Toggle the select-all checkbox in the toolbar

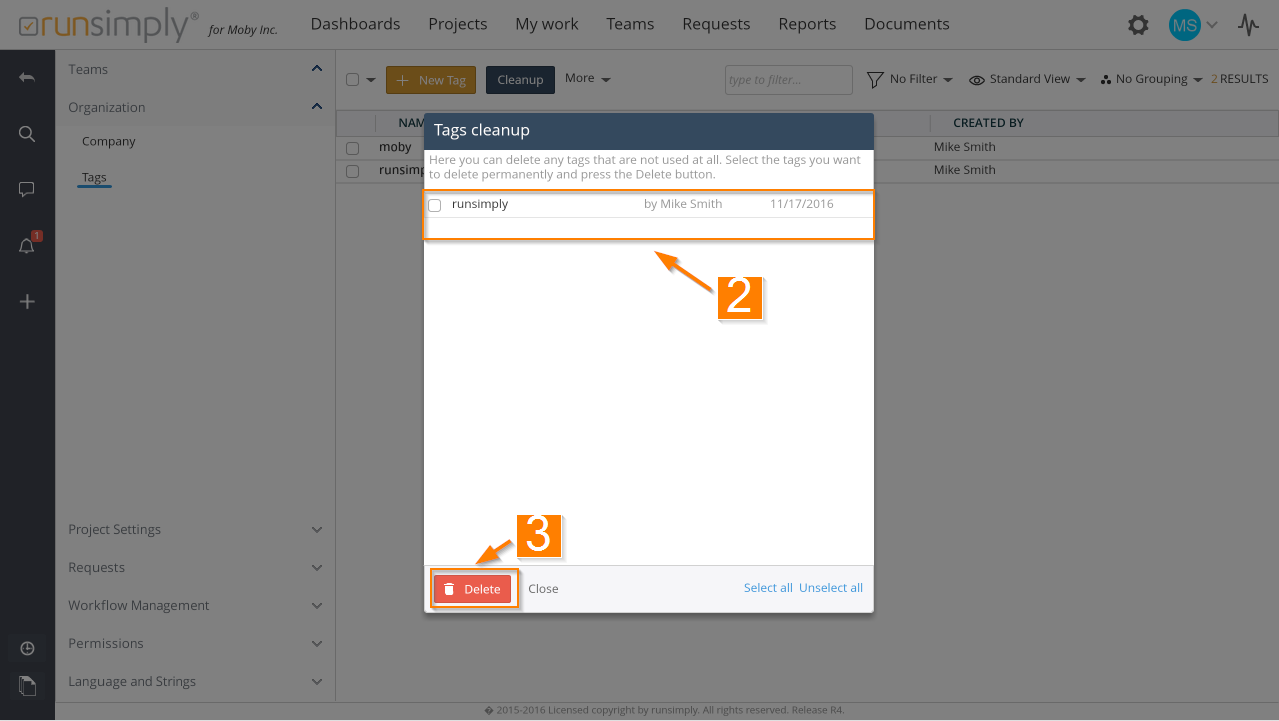pyautogui.click(x=352, y=80)
